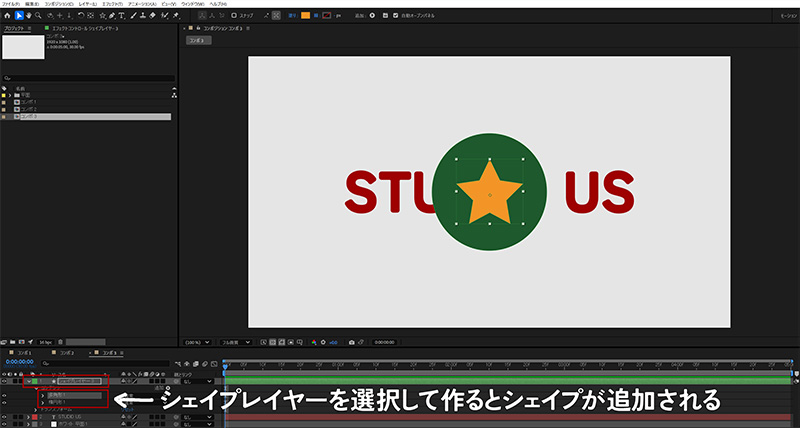Open the File menu
The image size is (800, 428).
click(x=10, y=4)
